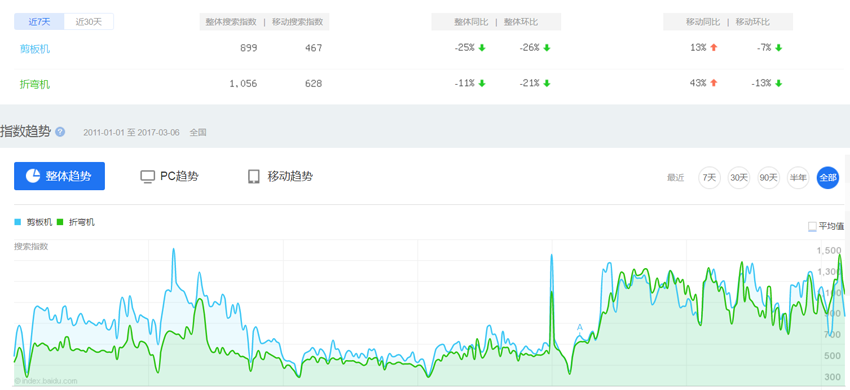The width and height of the screenshot is (850, 390).
Task: Click the red up arrow beside 13%
Action: 713,48
